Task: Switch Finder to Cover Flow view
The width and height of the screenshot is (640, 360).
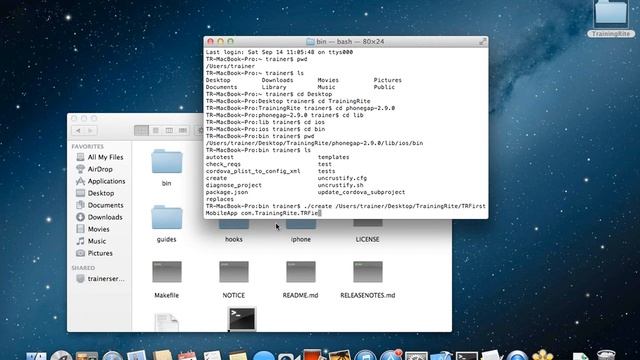Action: point(183,131)
